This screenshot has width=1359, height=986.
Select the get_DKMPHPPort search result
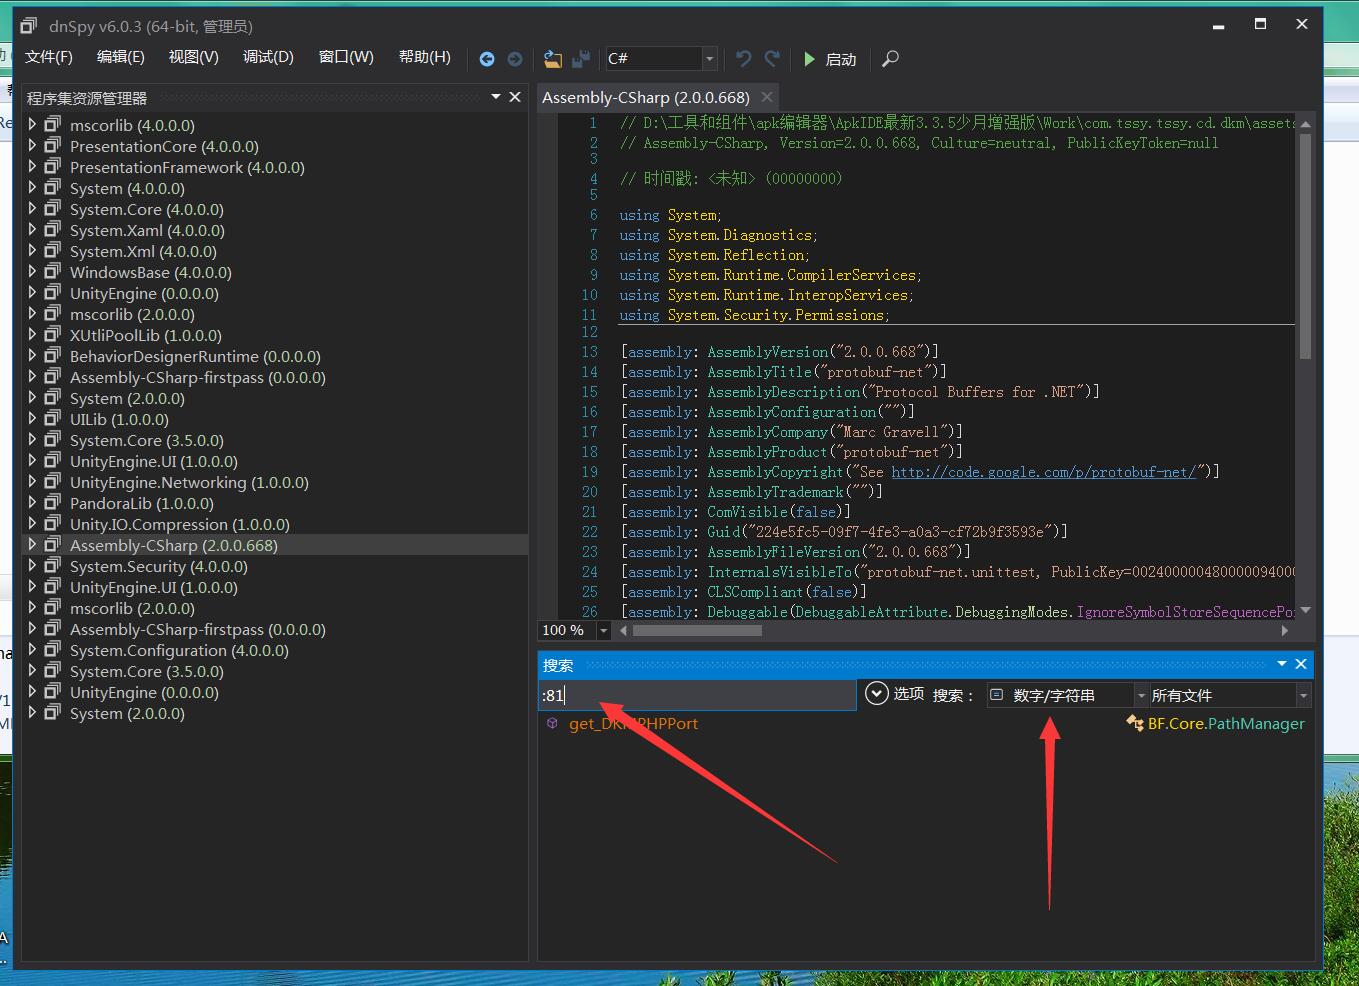[x=633, y=724]
